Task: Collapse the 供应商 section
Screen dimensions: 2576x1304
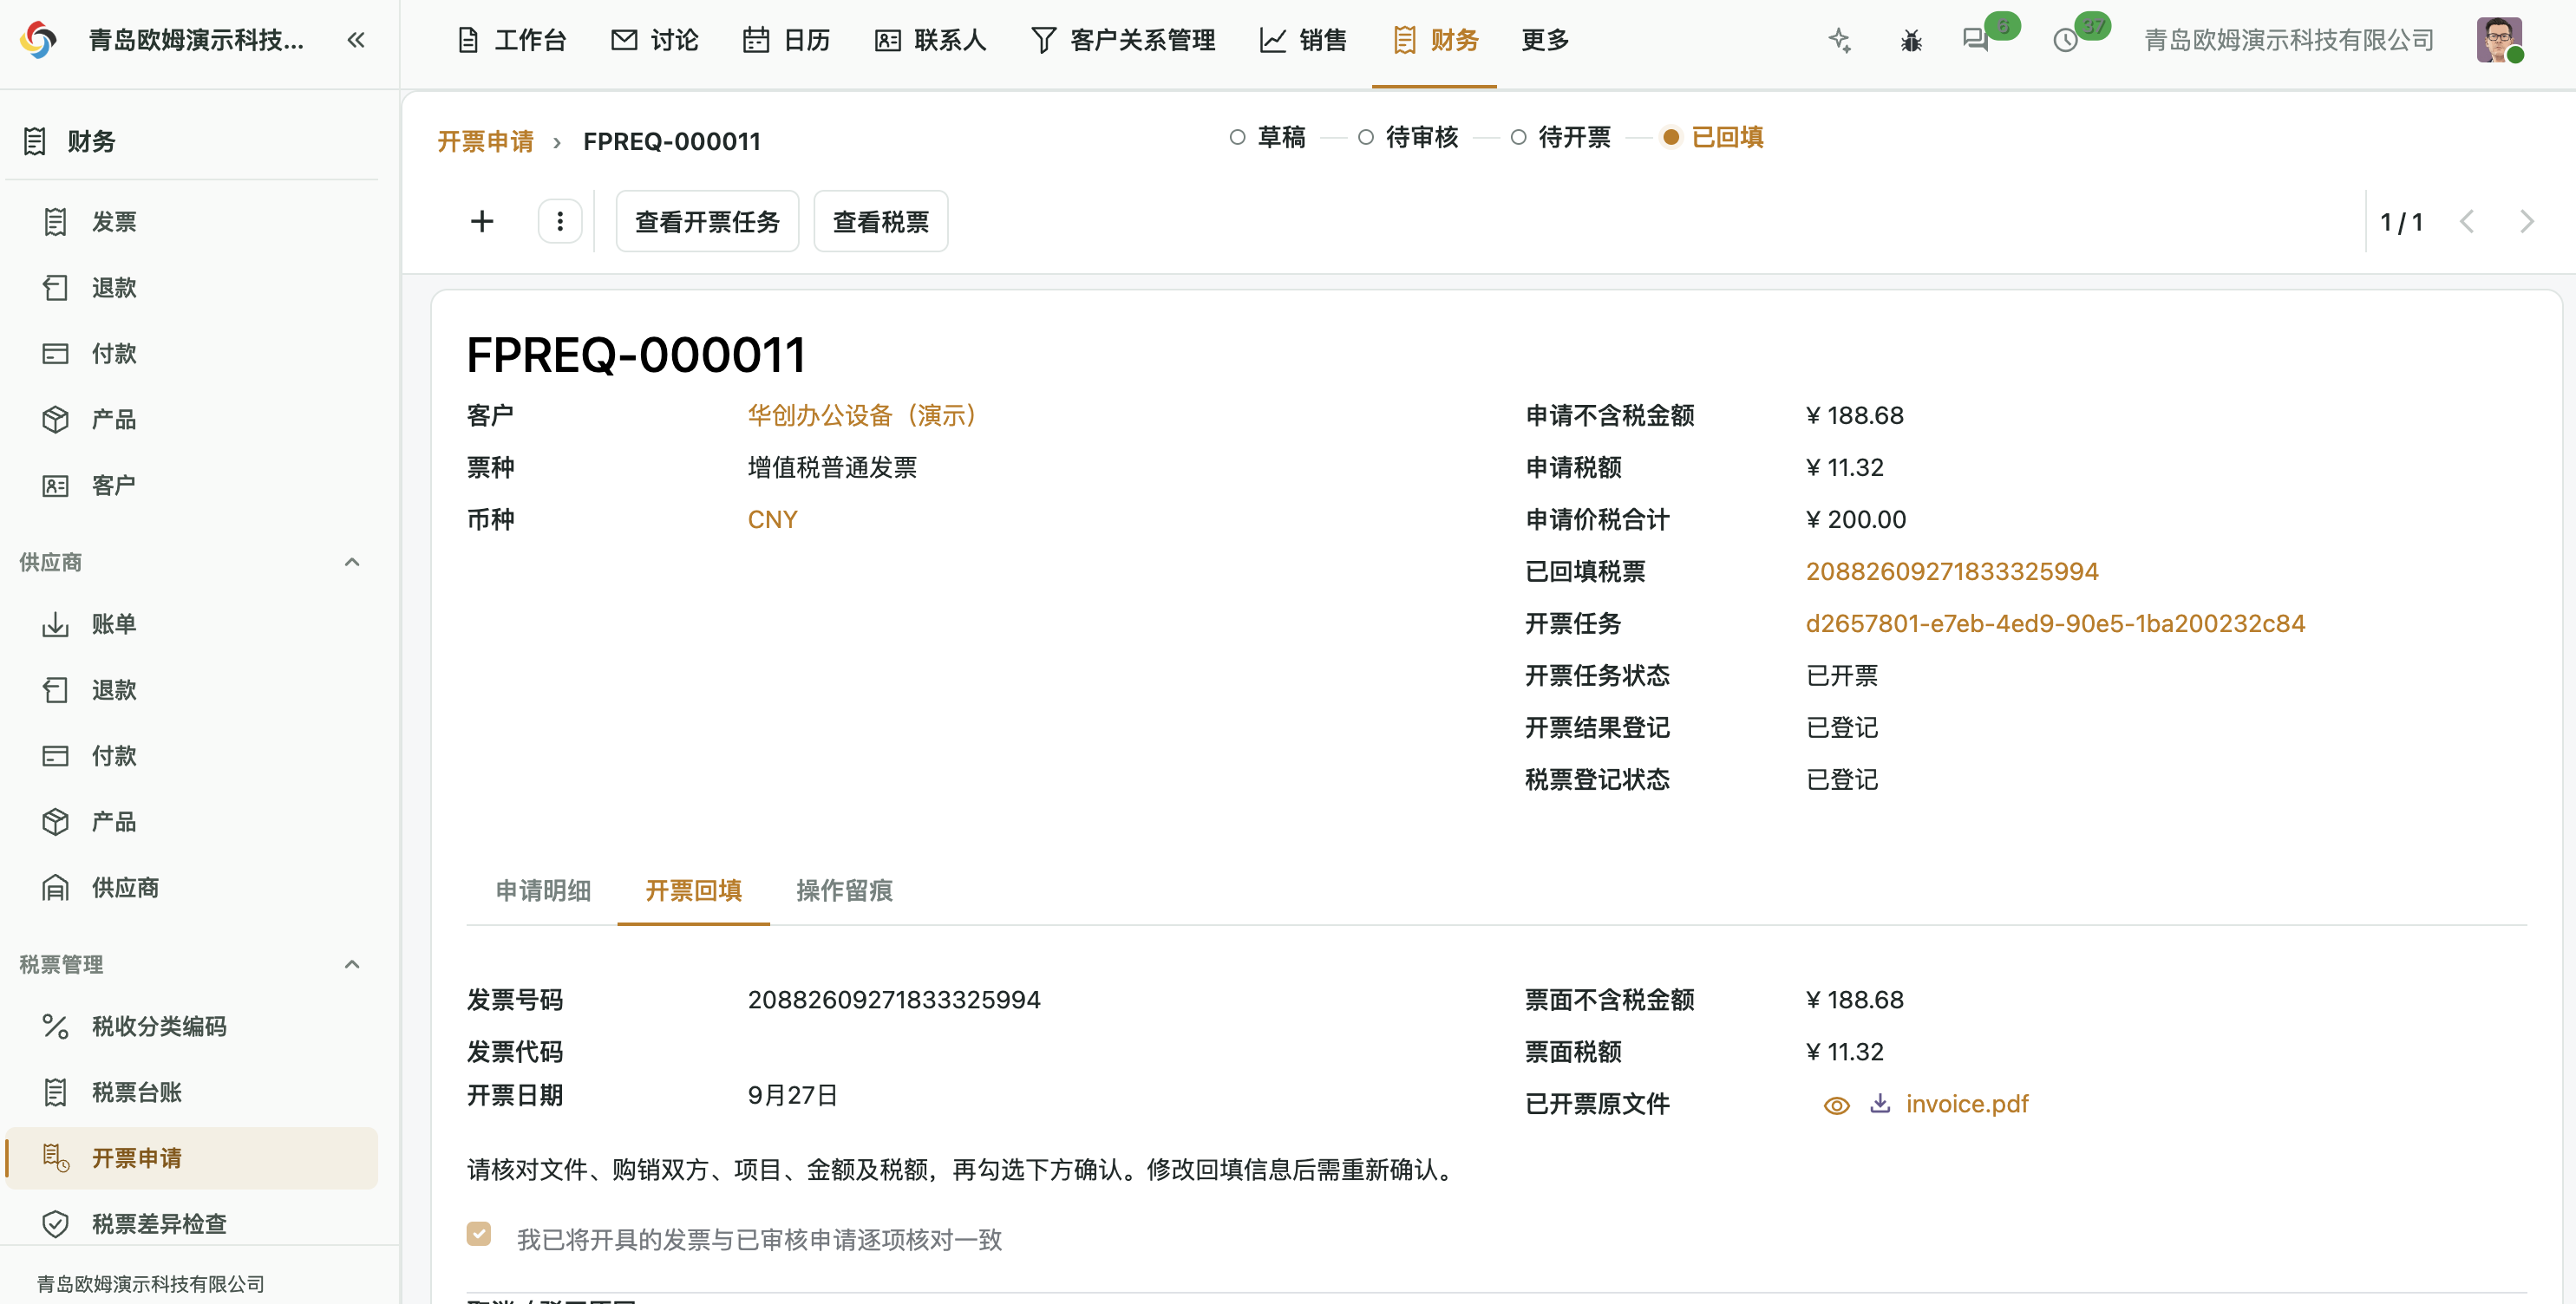Action: 352,562
